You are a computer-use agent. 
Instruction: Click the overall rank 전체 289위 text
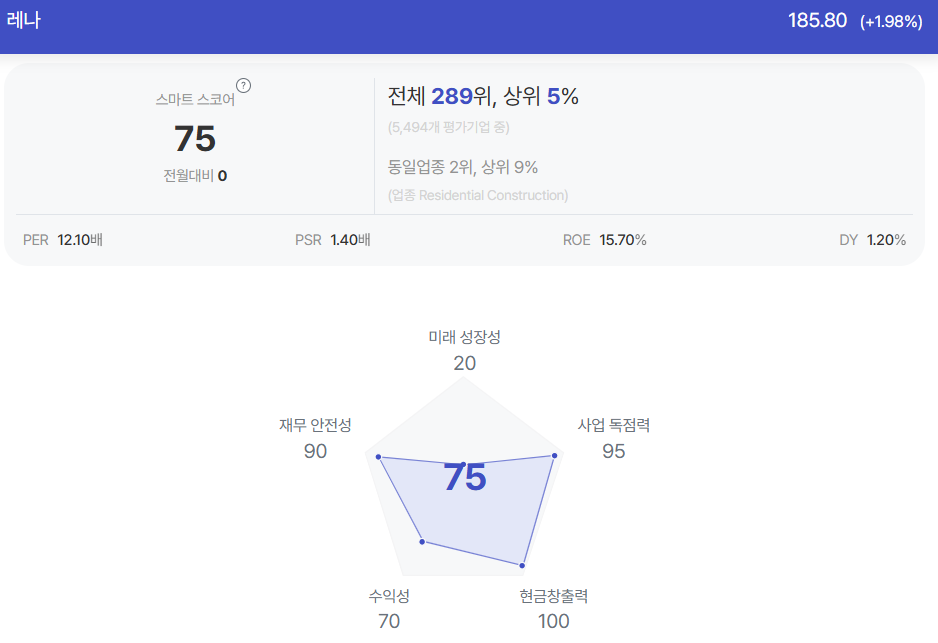(x=441, y=96)
